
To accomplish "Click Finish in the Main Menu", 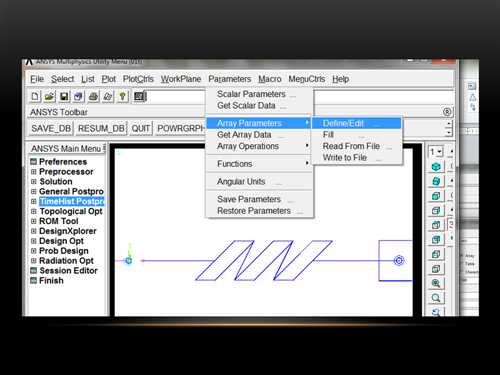I will pyautogui.click(x=51, y=281).
